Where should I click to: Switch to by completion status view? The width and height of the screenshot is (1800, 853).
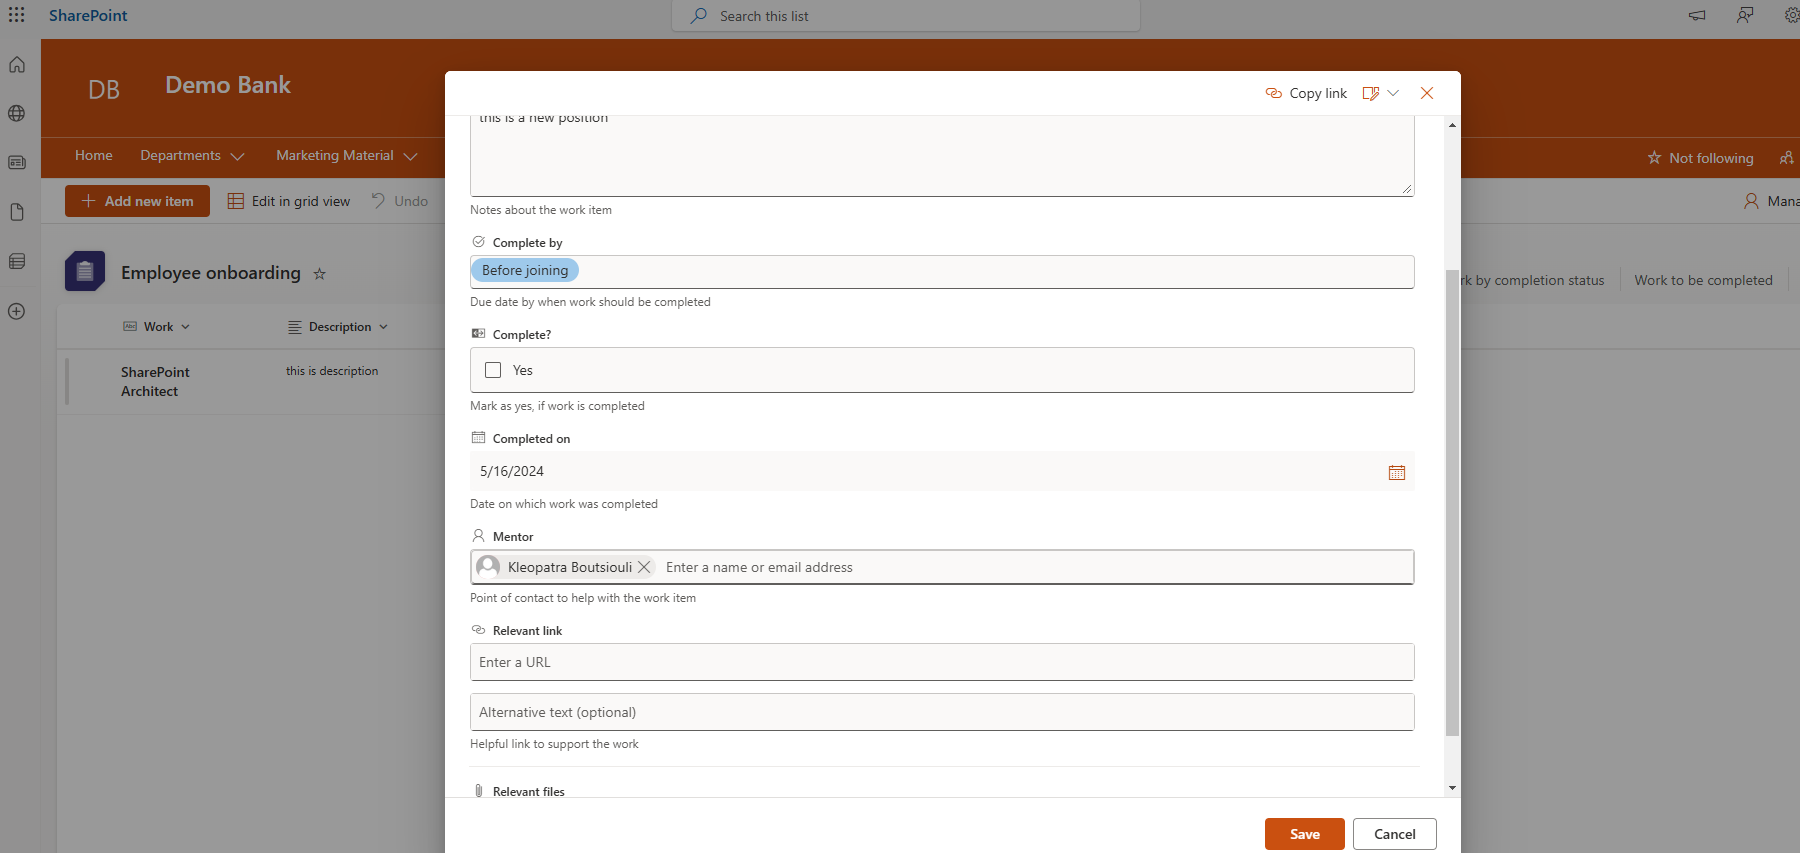coord(1532,280)
